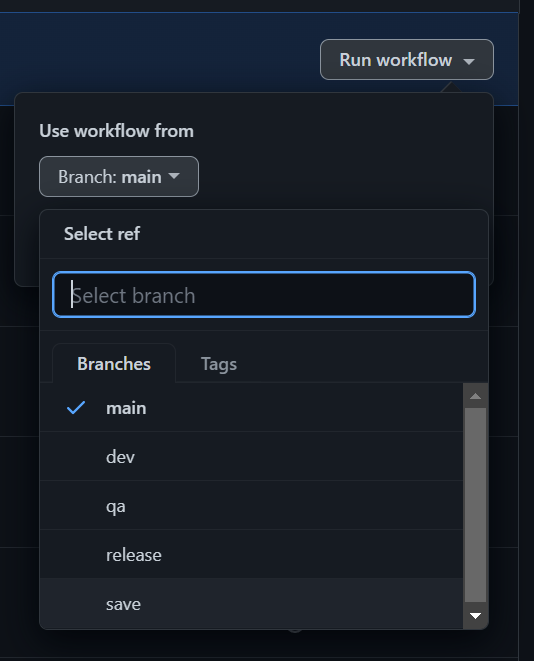
Task: Switch to the Branches tab
Action: [114, 363]
